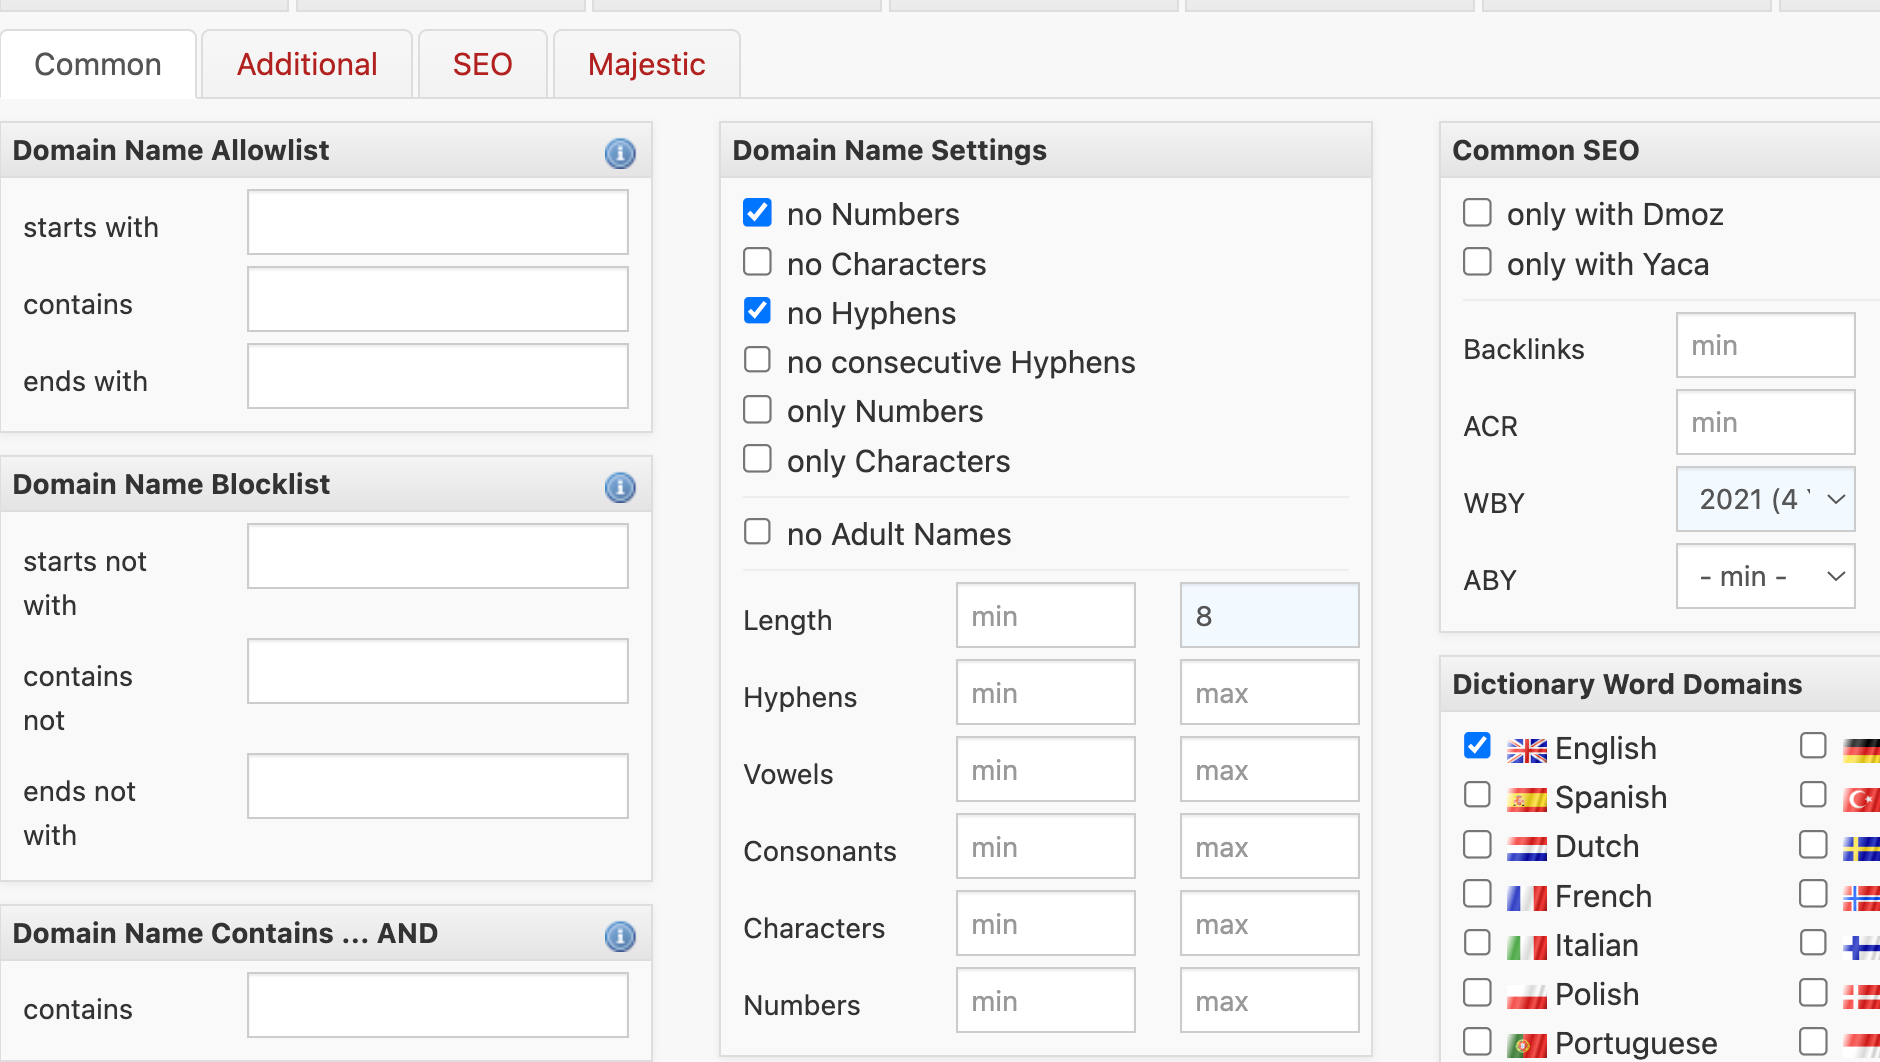Tick the Polish dictionary checkbox

tap(1477, 992)
